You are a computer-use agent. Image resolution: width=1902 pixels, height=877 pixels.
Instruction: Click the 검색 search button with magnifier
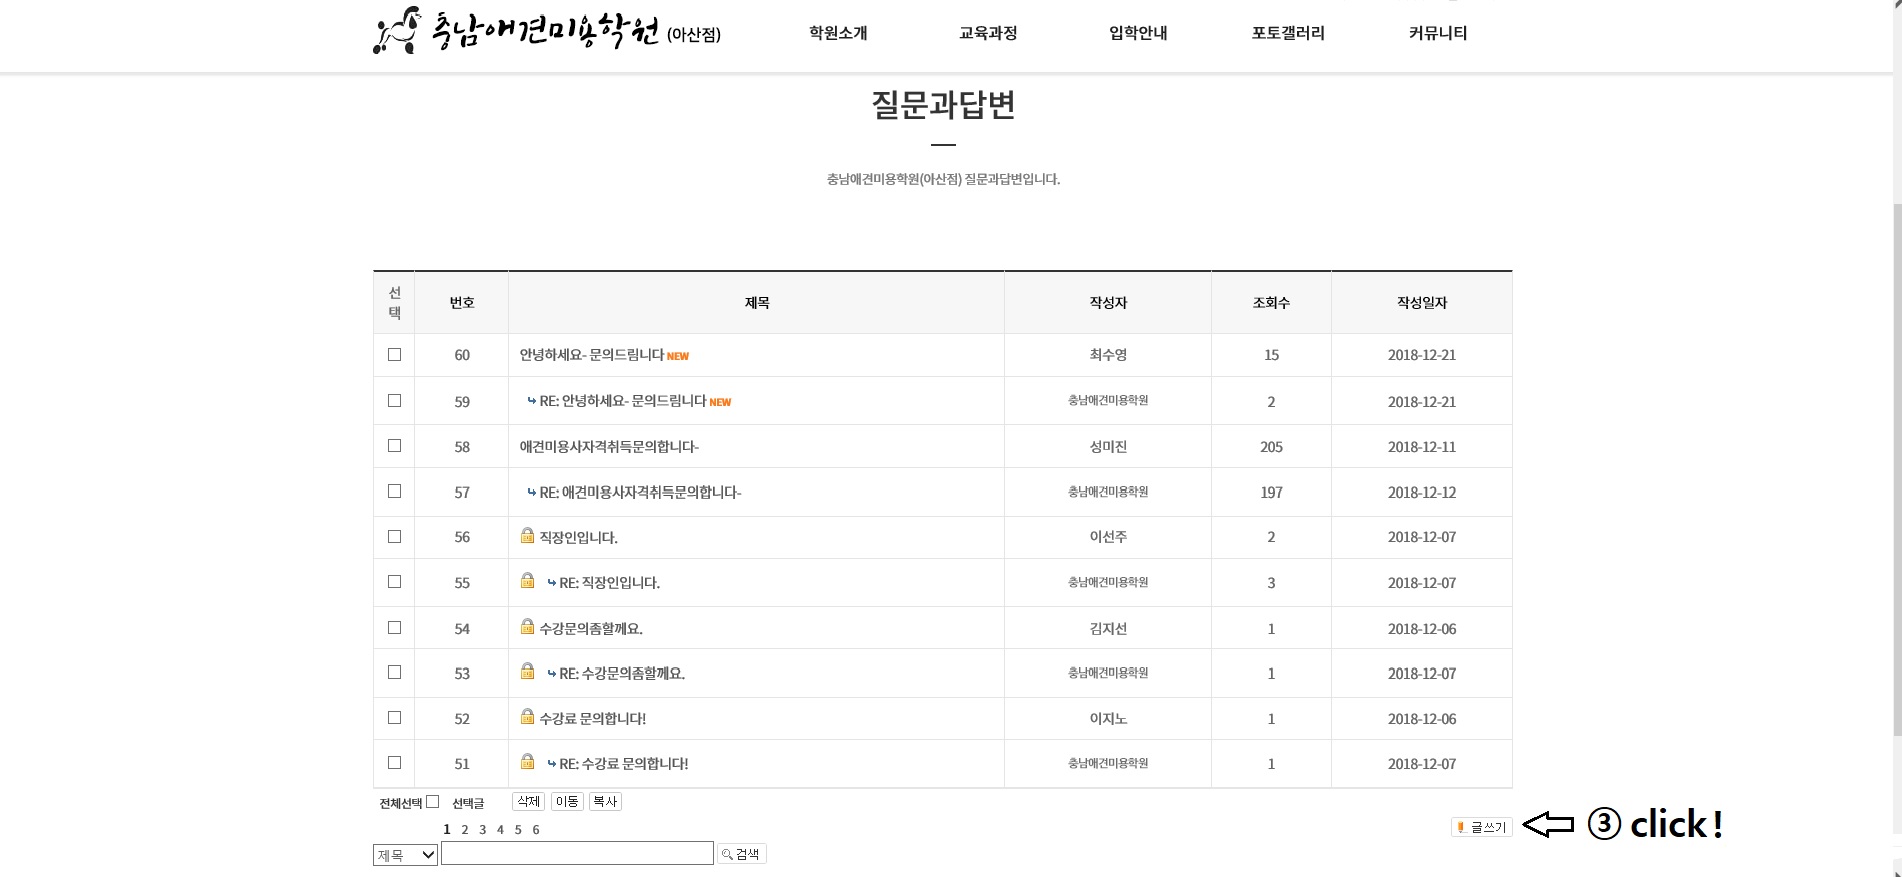pos(741,854)
